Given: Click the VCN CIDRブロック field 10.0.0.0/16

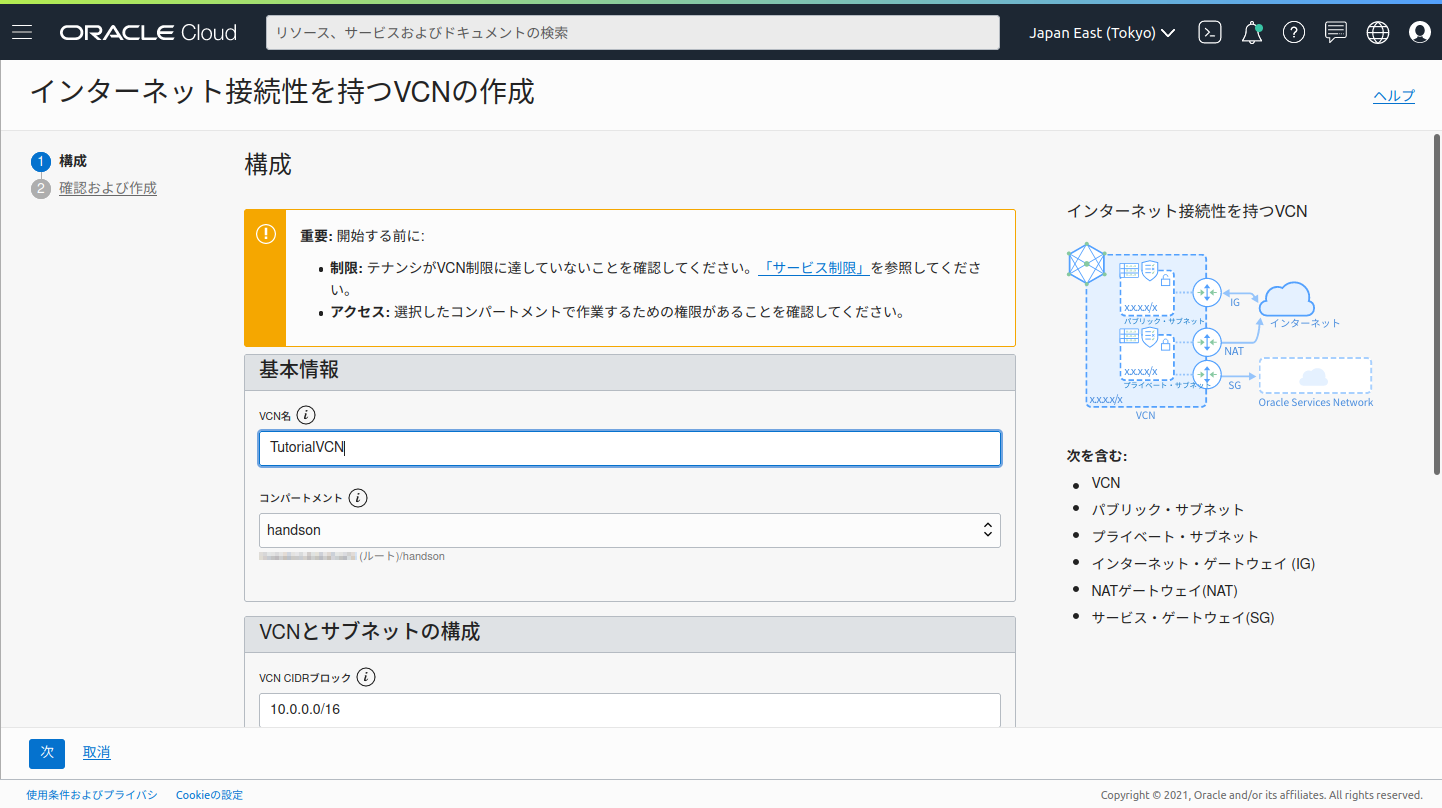Looking at the screenshot, I should pyautogui.click(x=630, y=710).
